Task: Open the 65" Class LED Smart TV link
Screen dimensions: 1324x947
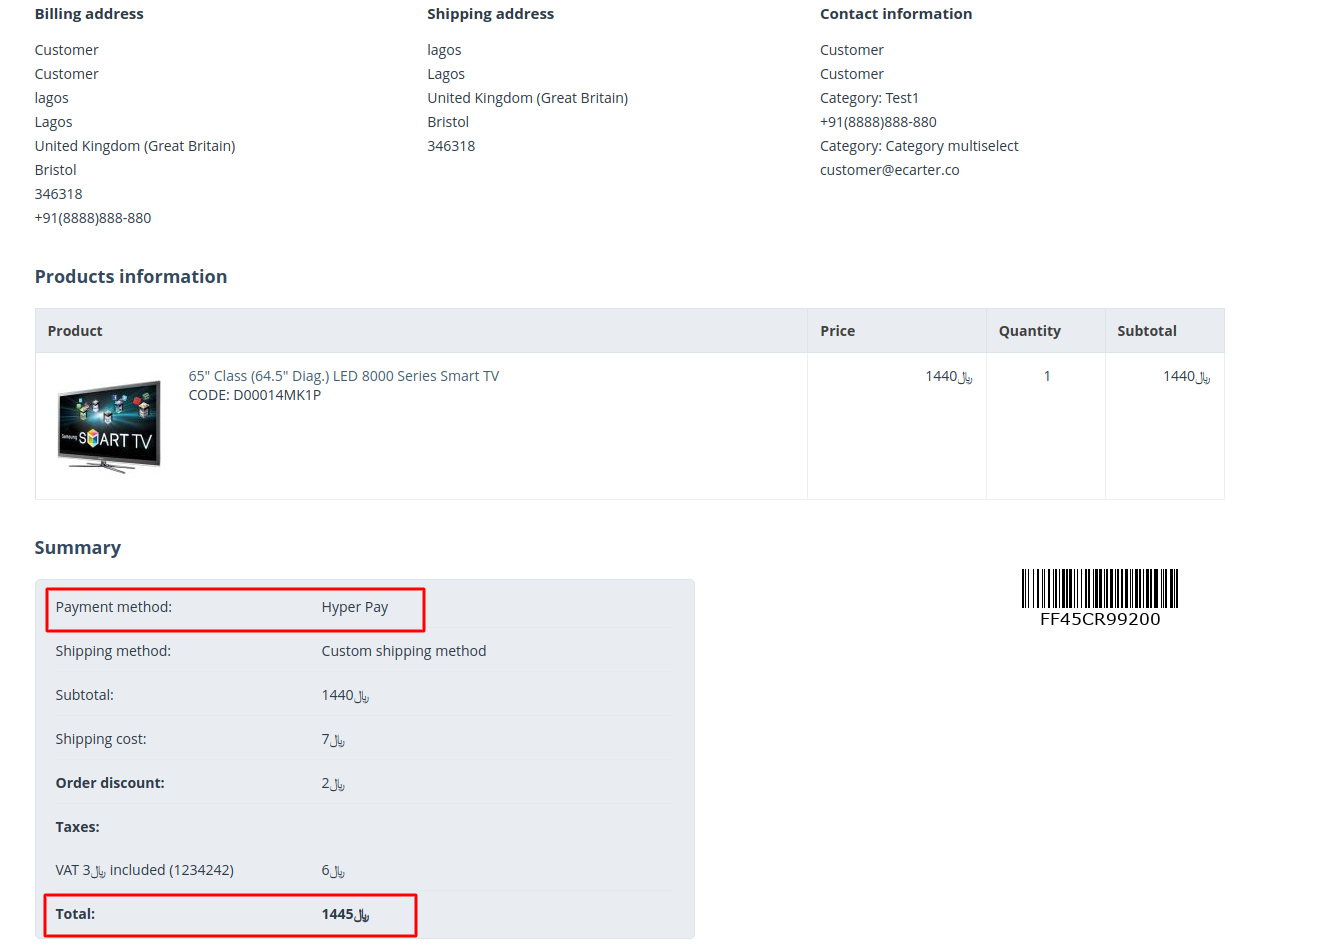Action: pyautogui.click(x=343, y=376)
